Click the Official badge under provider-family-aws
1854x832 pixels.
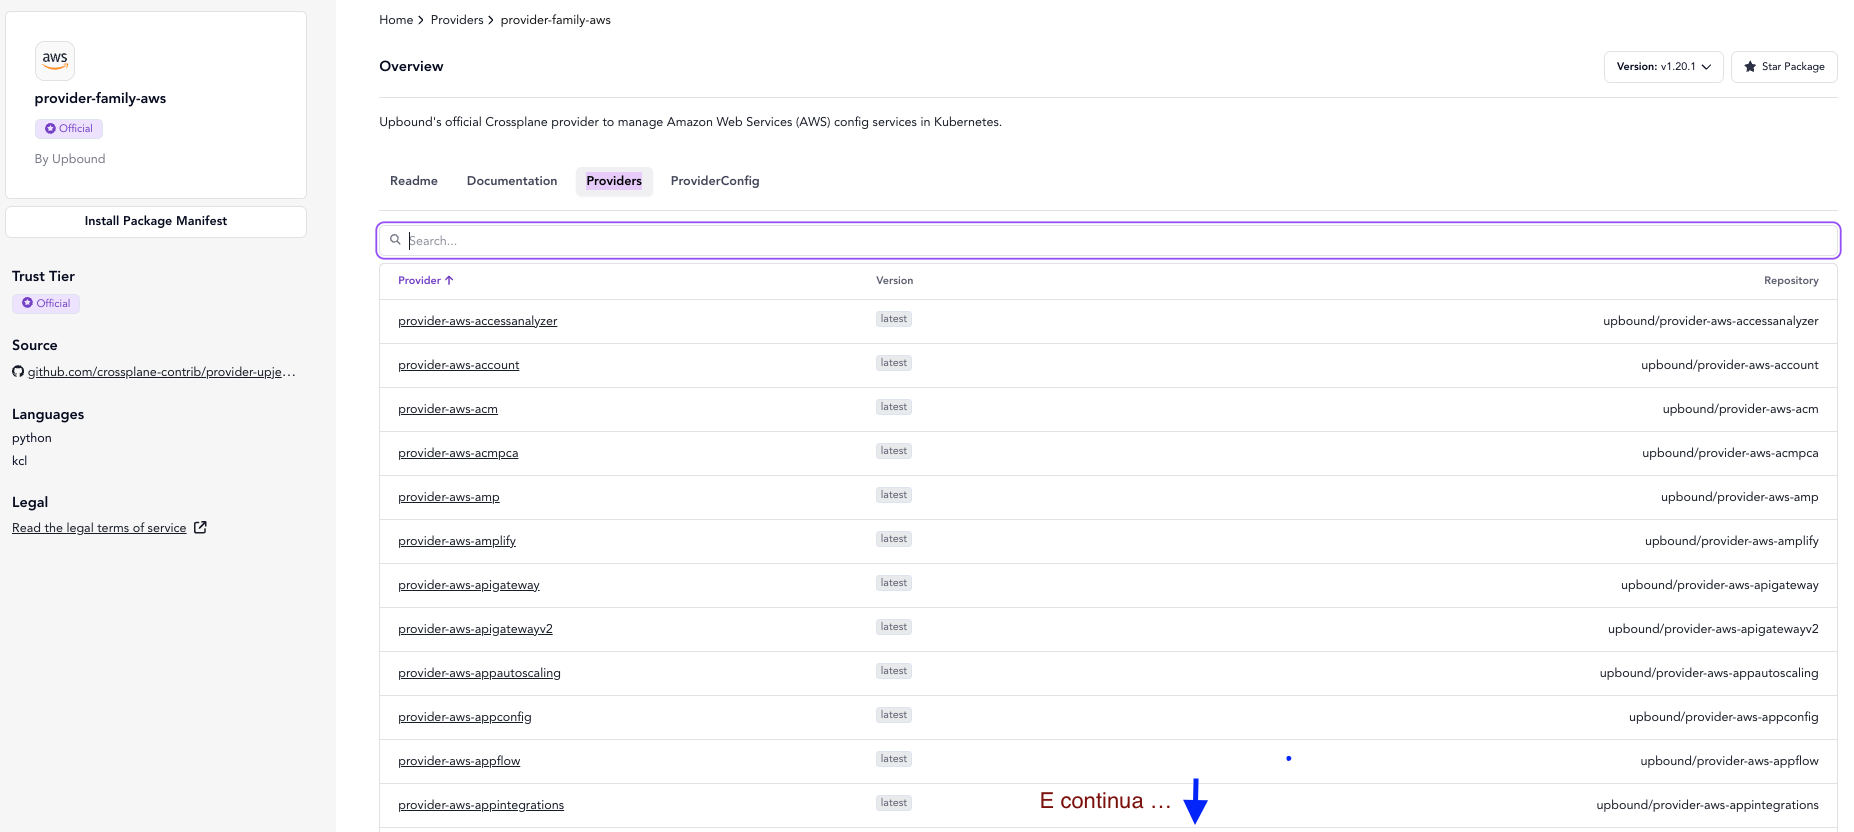tap(69, 129)
